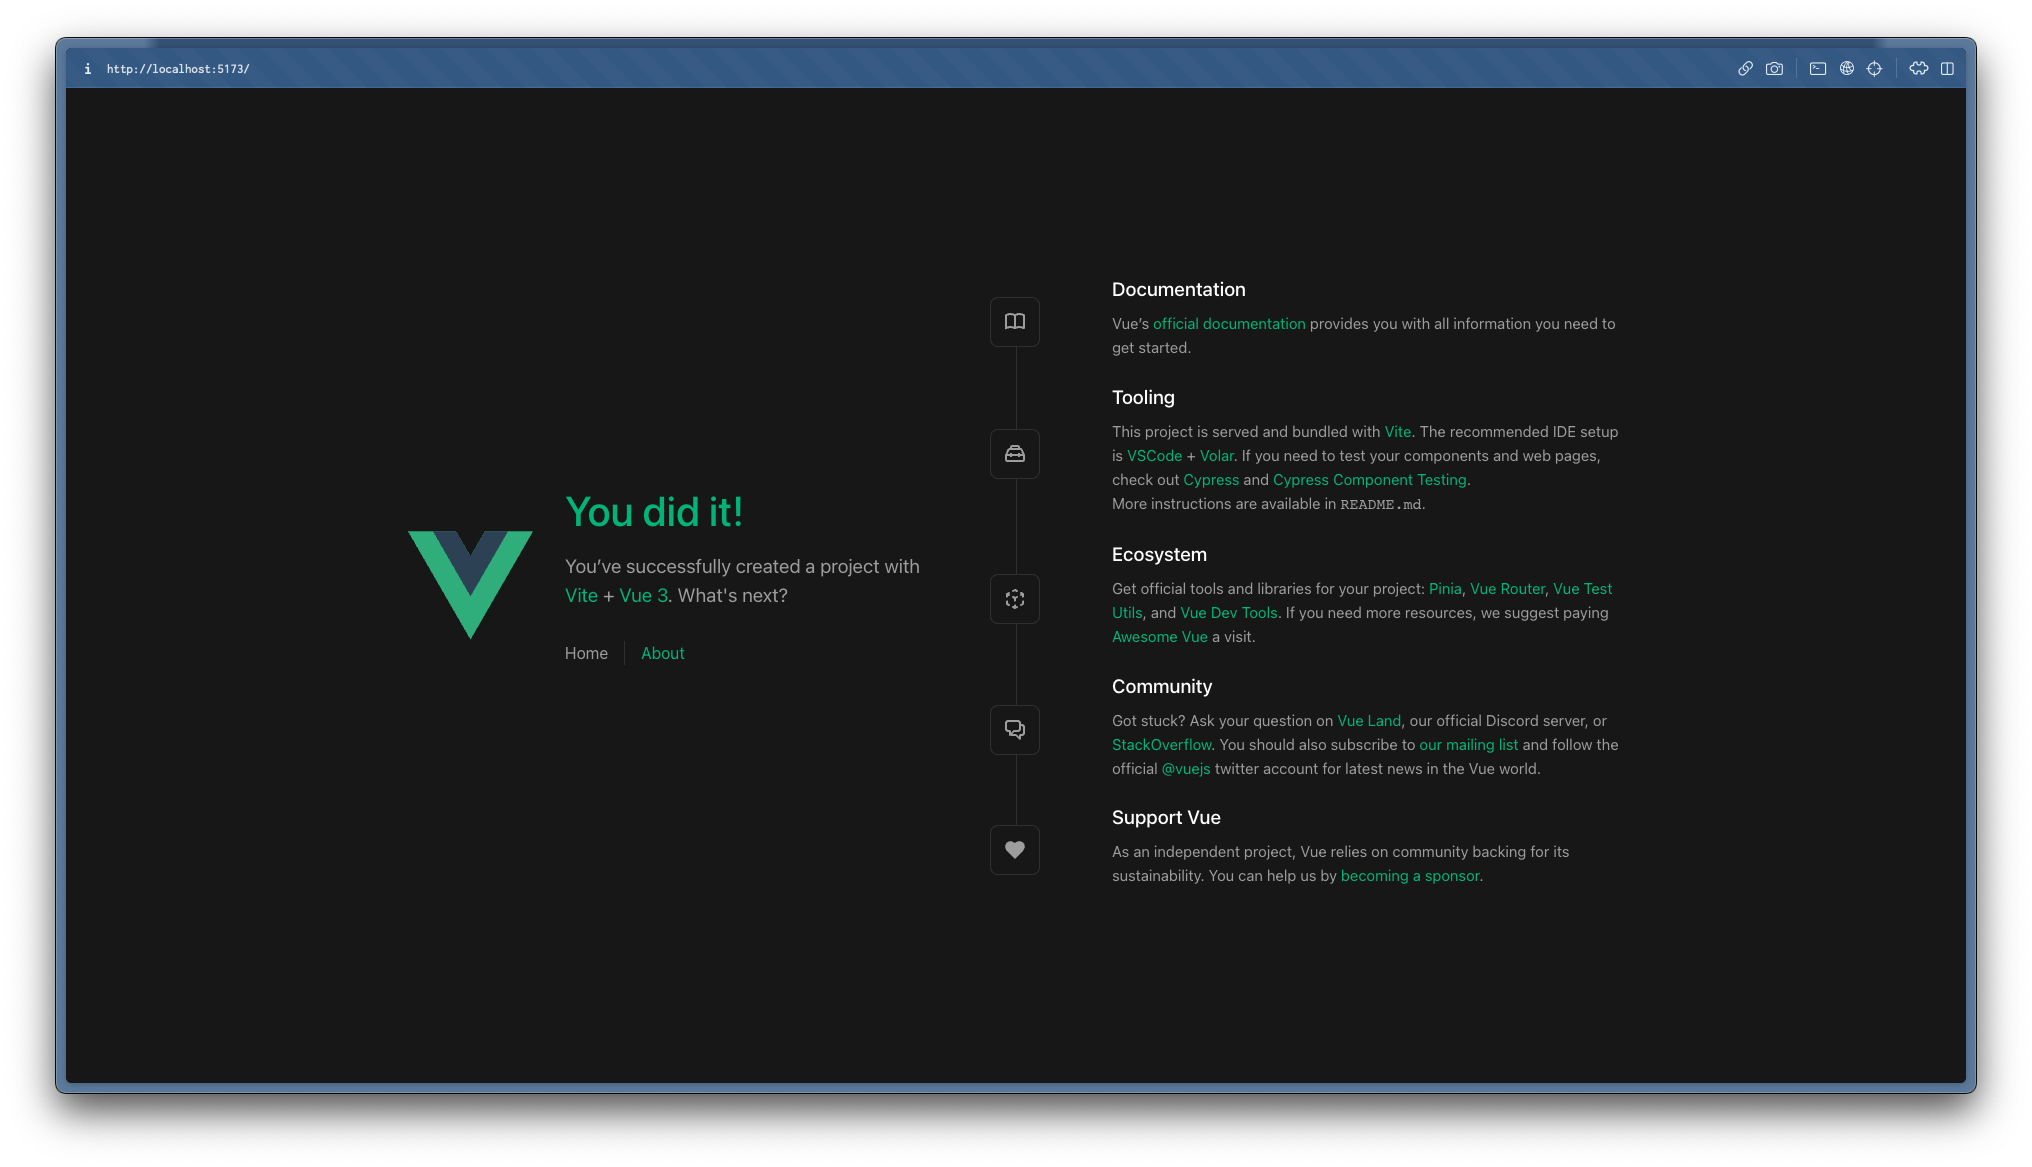Open the terminal console icon
Image resolution: width=2032 pixels, height=1167 pixels.
pos(1818,69)
